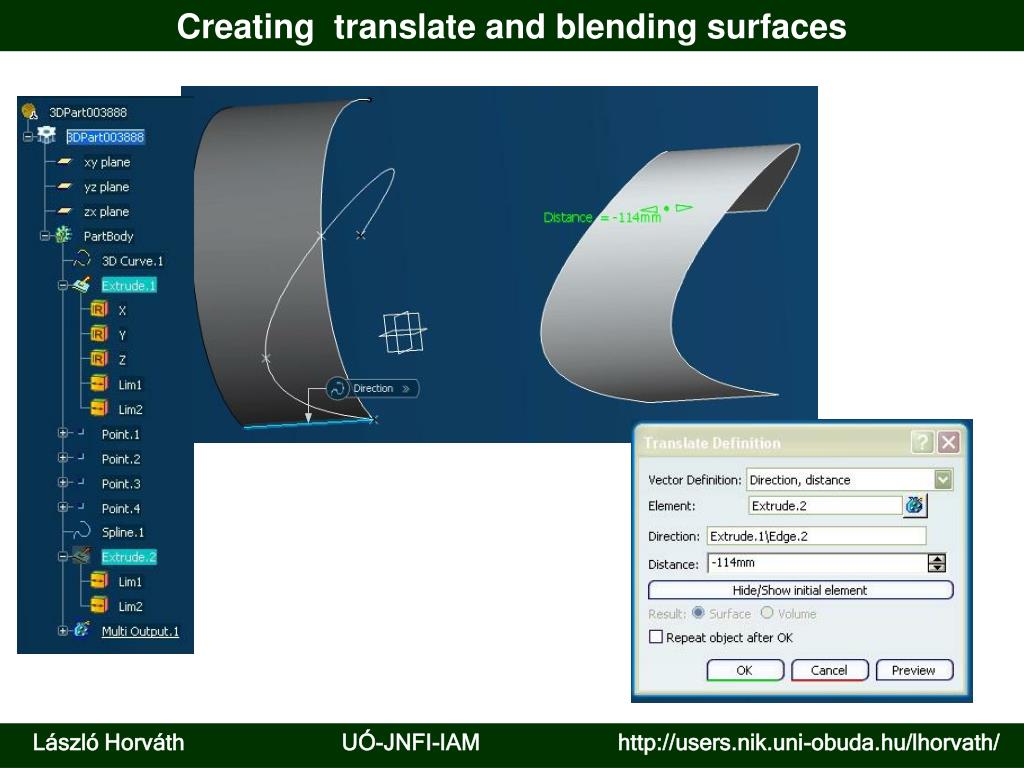Click the Y parameter icon under Extrude.1
Image resolution: width=1024 pixels, height=768 pixels.
point(99,334)
